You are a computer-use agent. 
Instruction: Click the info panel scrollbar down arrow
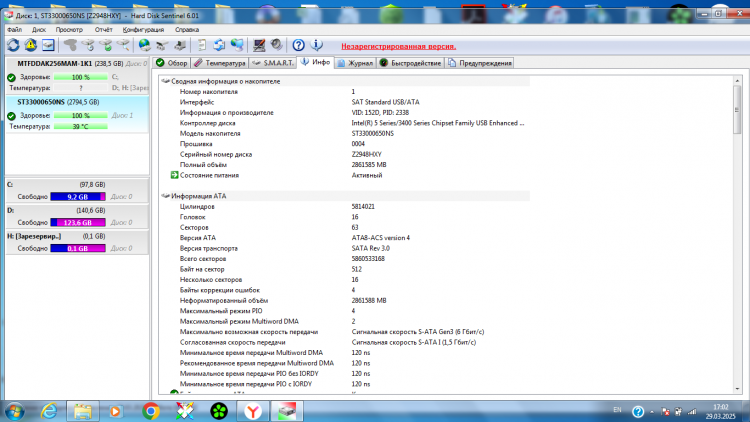click(737, 389)
